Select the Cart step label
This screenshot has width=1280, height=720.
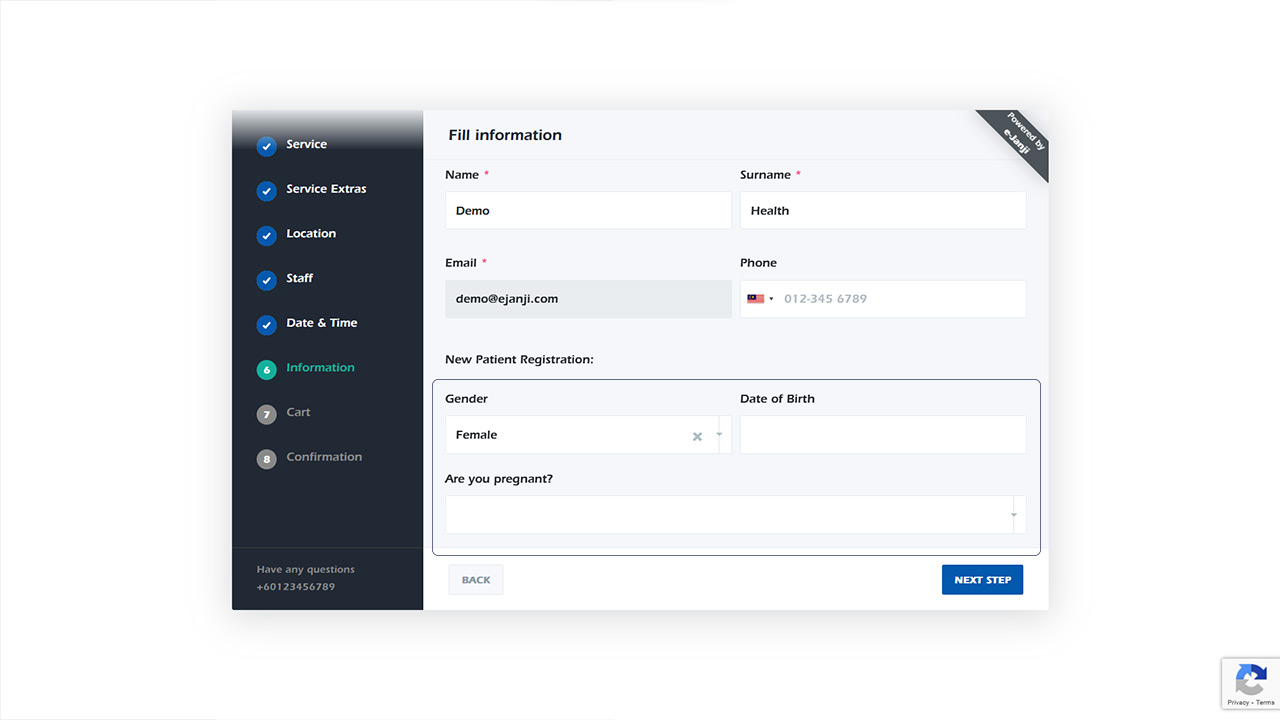(298, 412)
